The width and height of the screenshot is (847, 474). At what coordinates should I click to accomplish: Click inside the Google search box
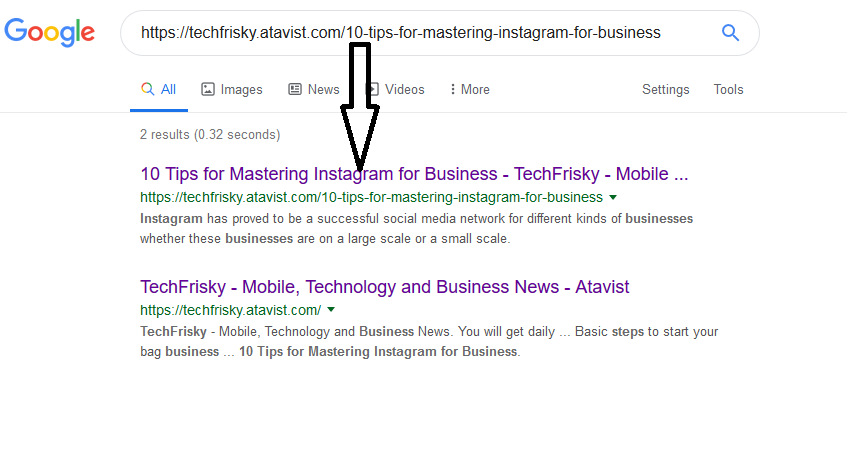(420, 33)
